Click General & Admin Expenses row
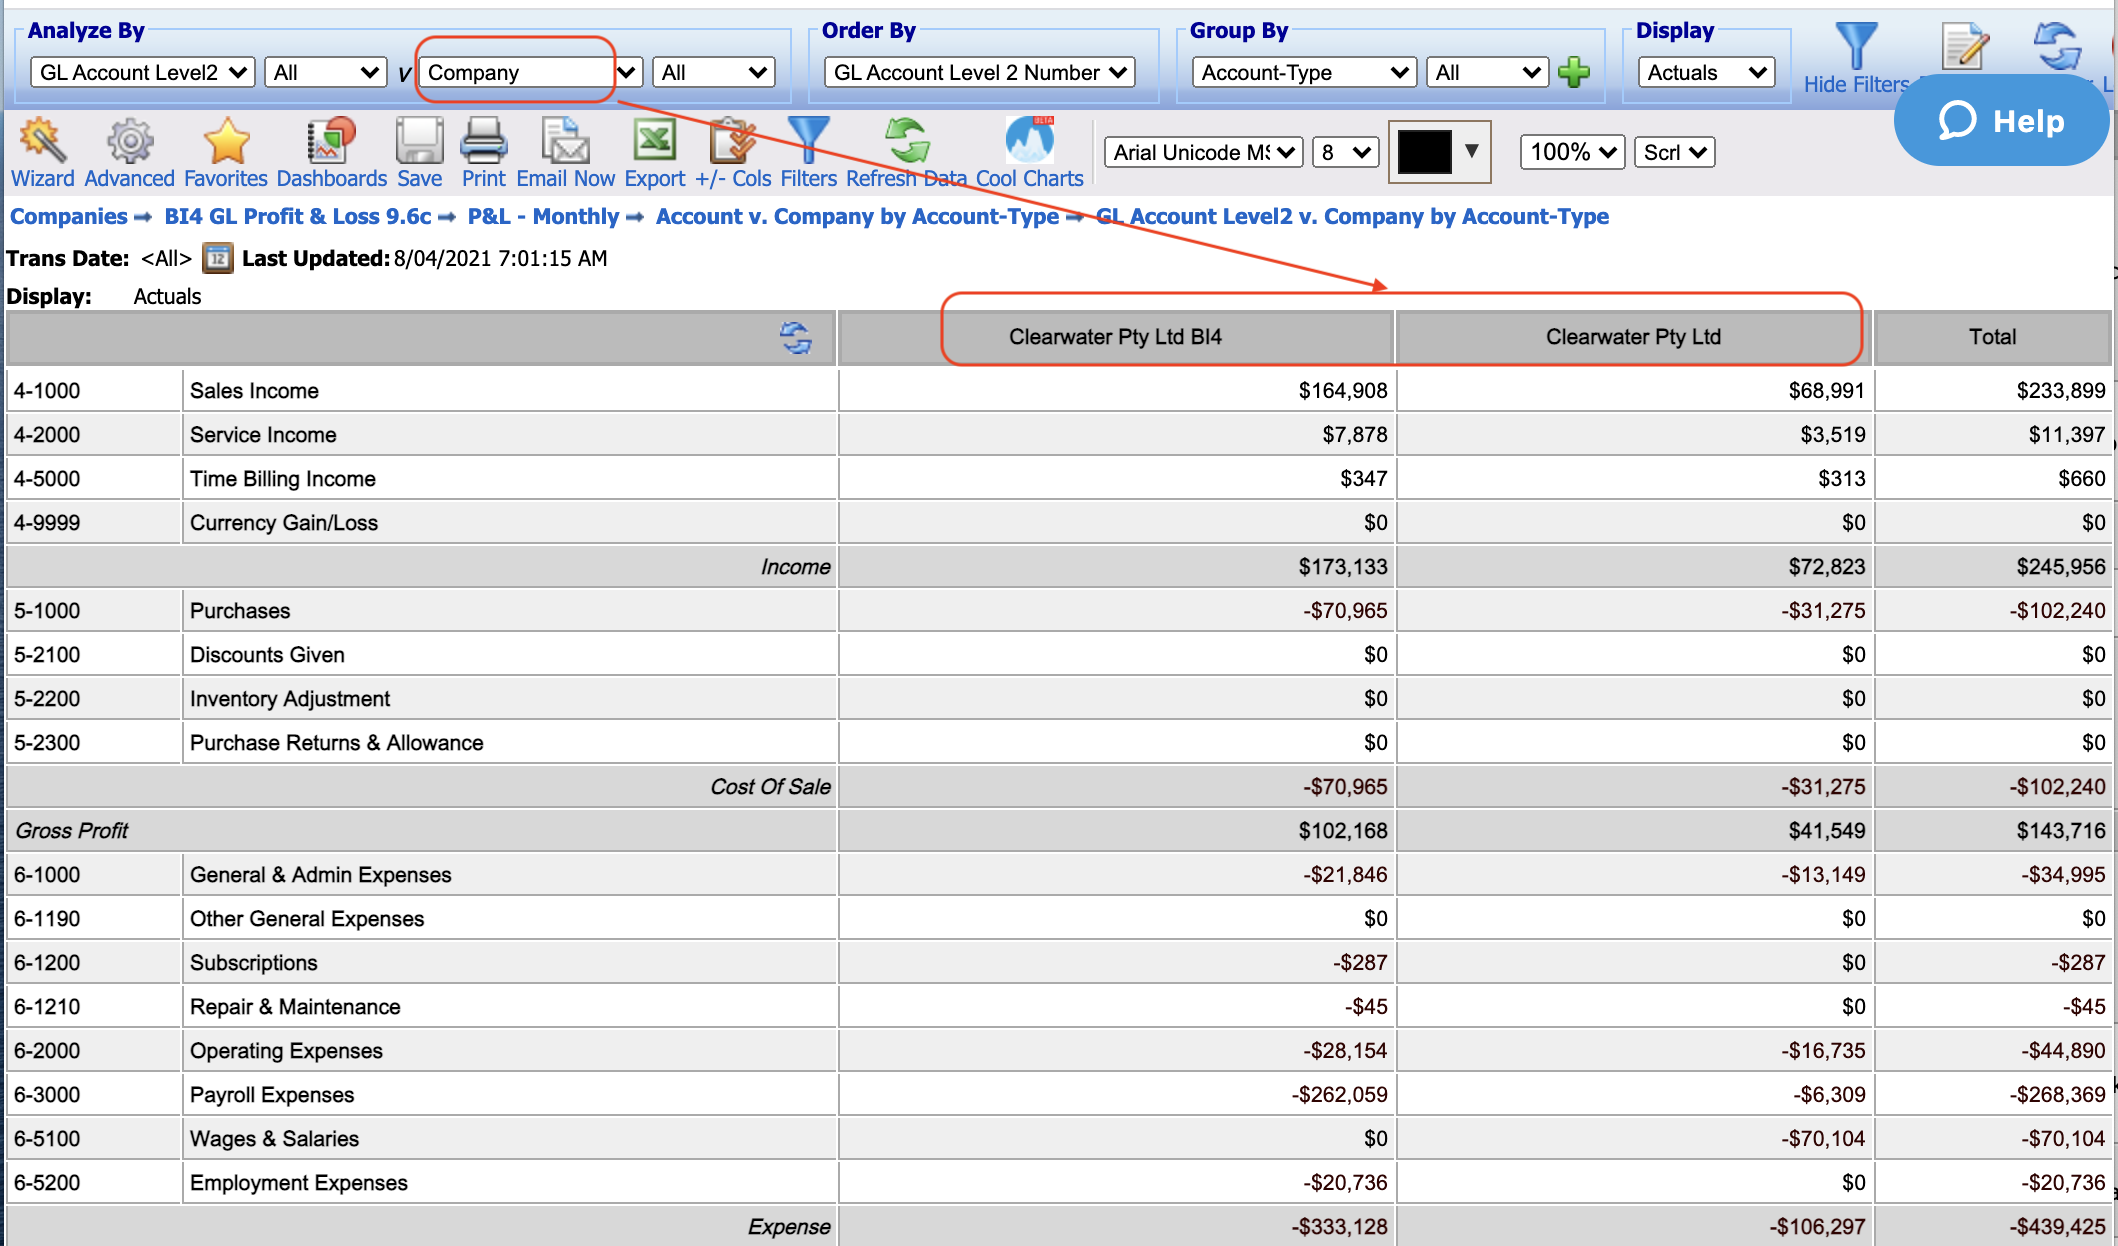 (x=321, y=875)
